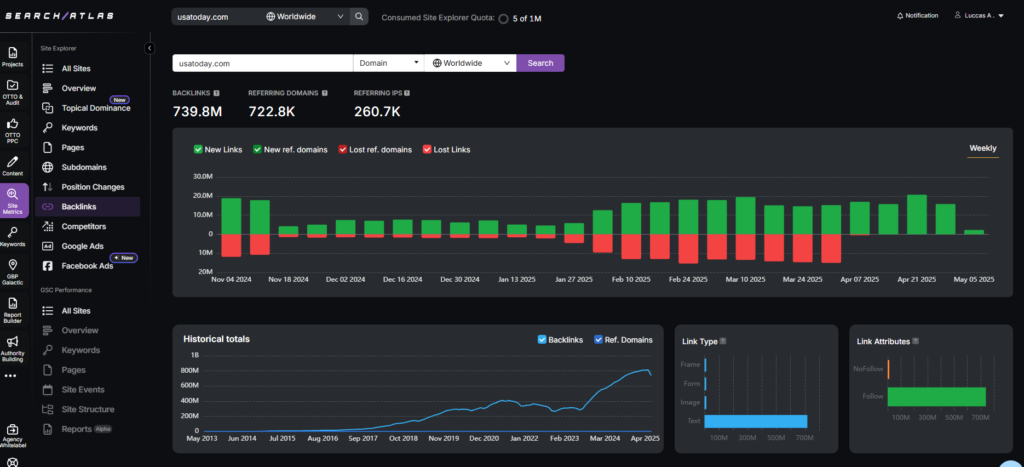Image resolution: width=1024 pixels, height=467 pixels.
Task: Click the magnifier search icon in top bar
Action: point(359,17)
